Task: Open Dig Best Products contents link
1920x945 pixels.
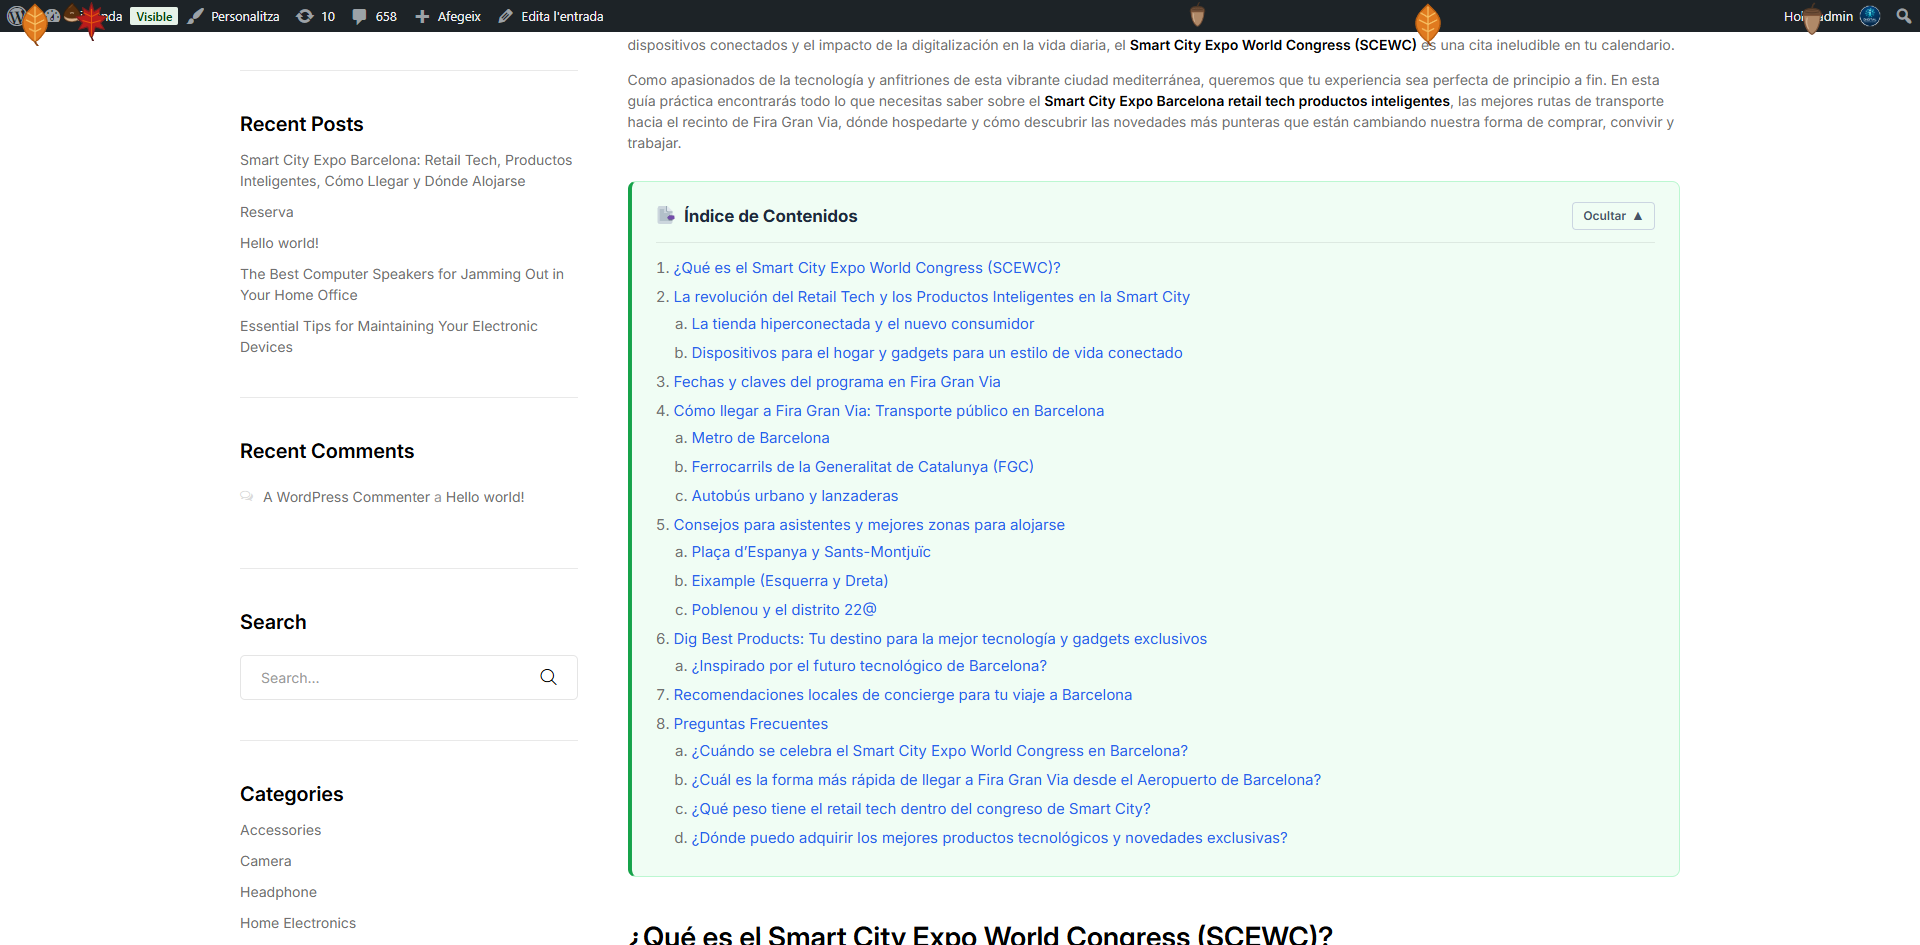Action: coord(940,639)
